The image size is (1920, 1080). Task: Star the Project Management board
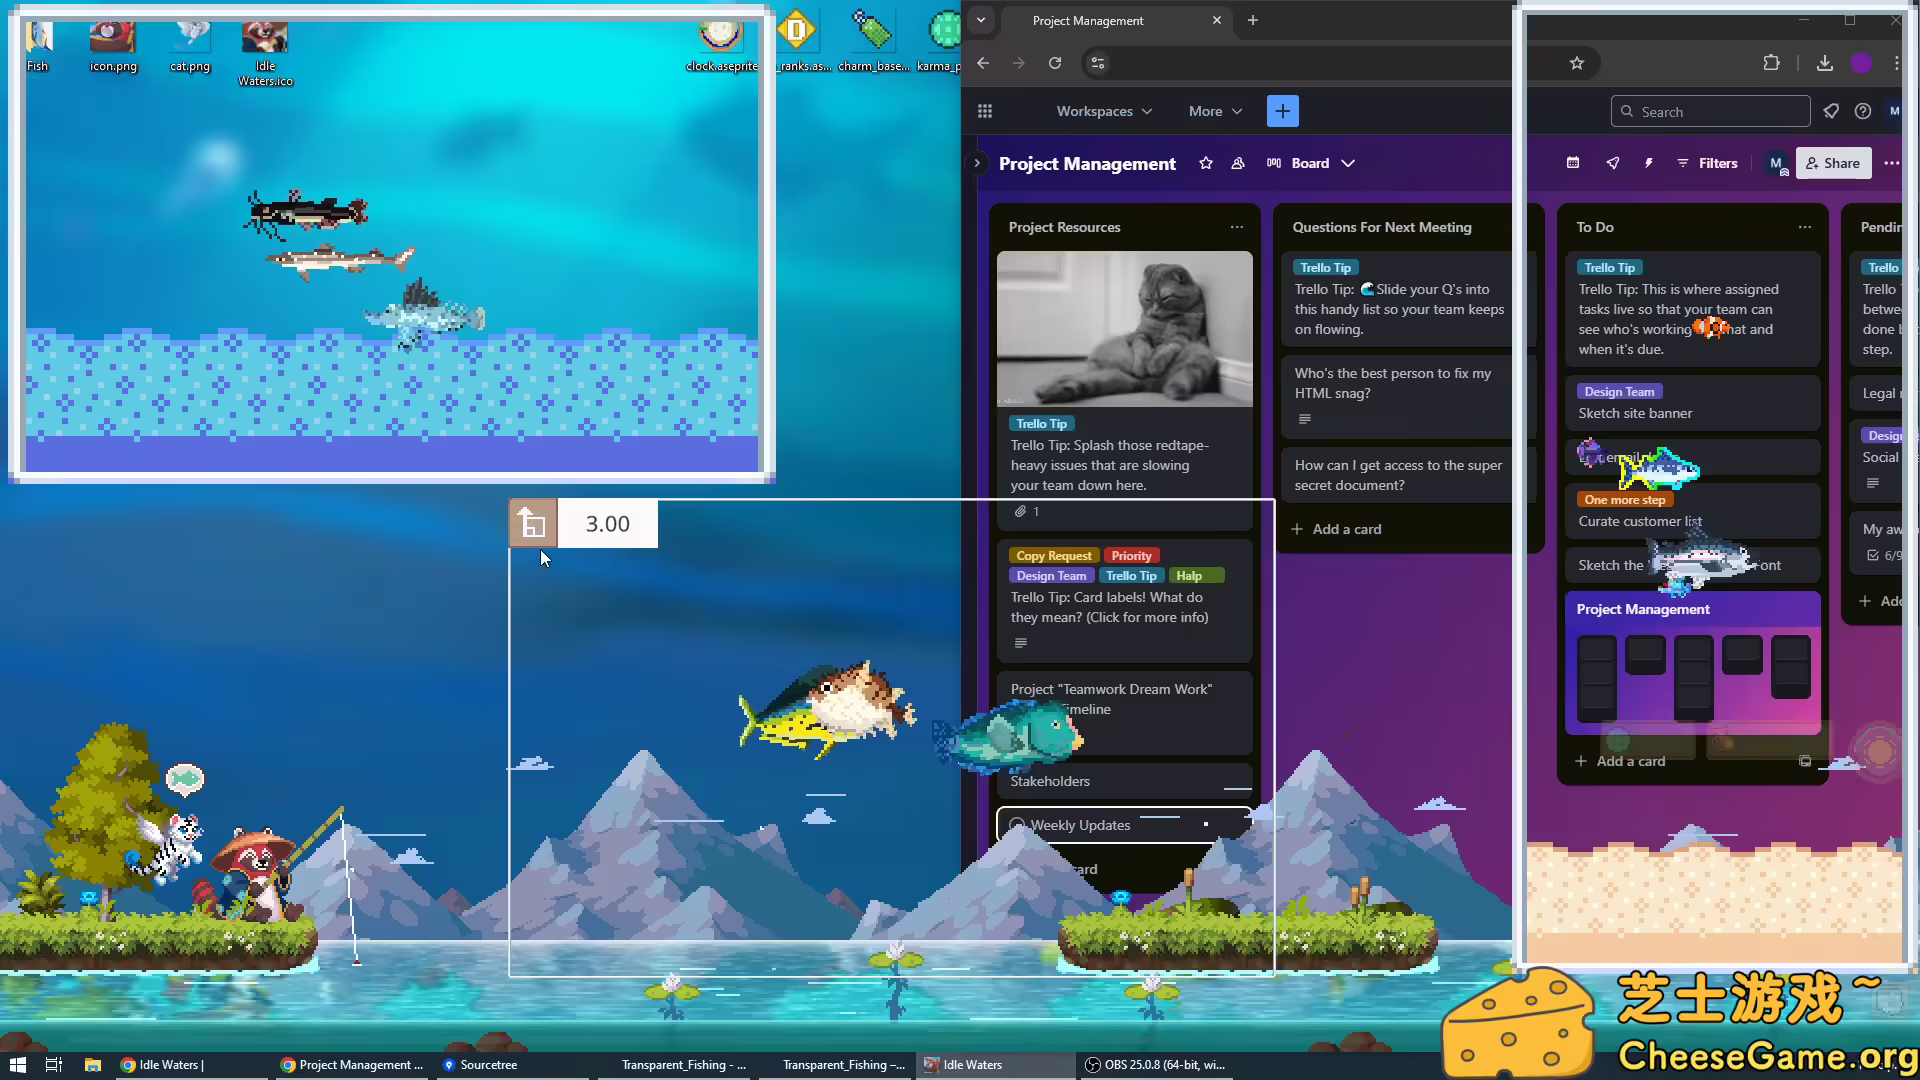(1205, 163)
